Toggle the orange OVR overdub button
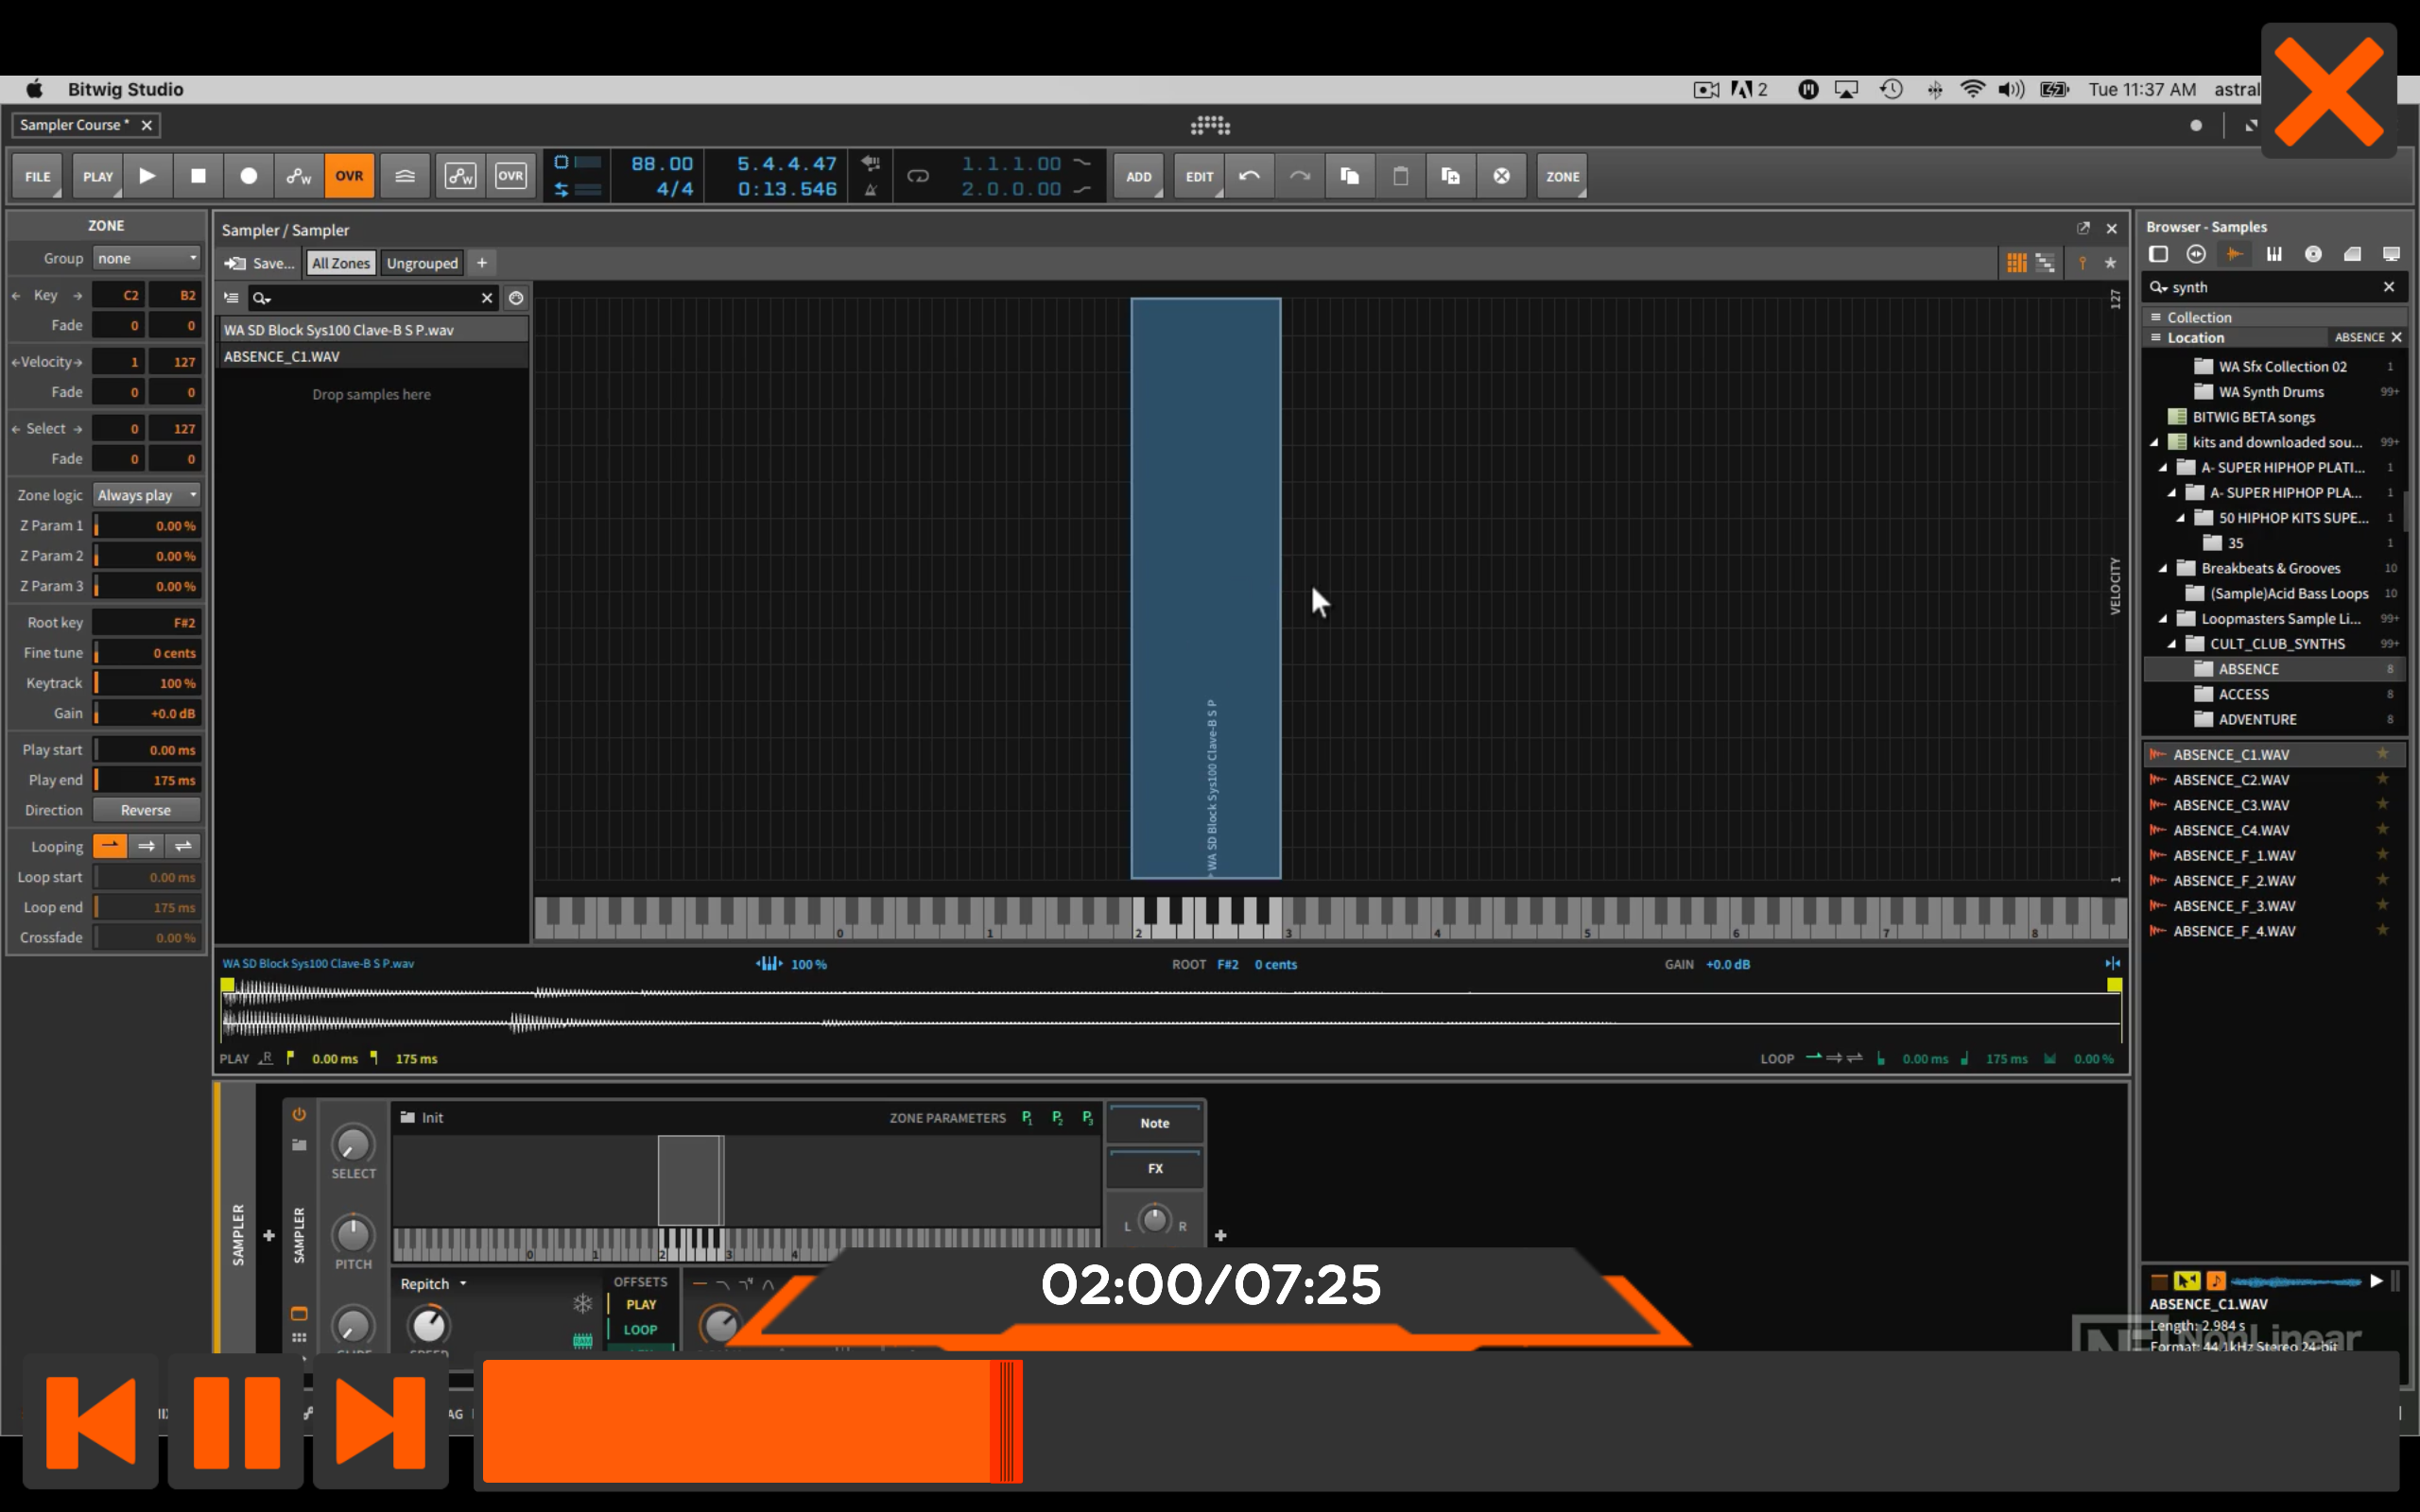 (349, 176)
